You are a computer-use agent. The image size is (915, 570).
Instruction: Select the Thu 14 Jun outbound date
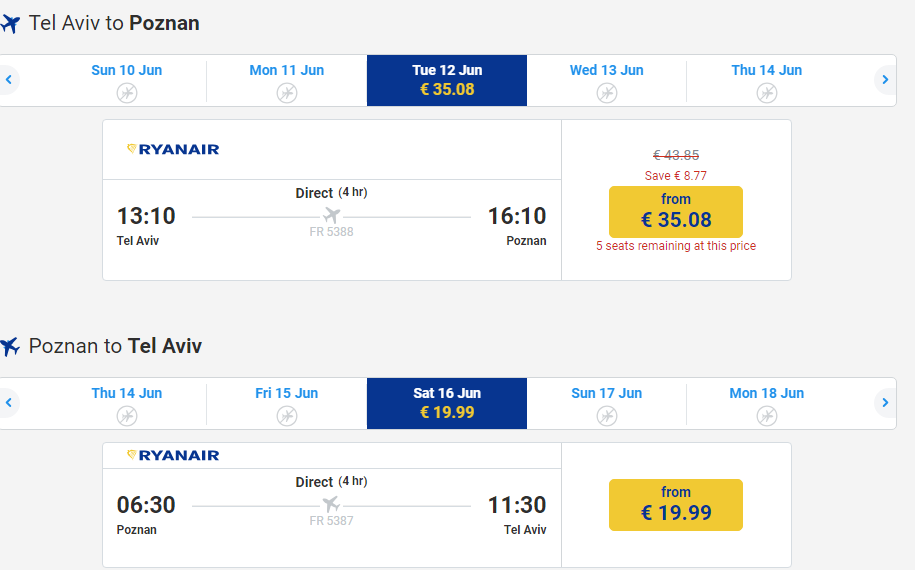coord(767,81)
